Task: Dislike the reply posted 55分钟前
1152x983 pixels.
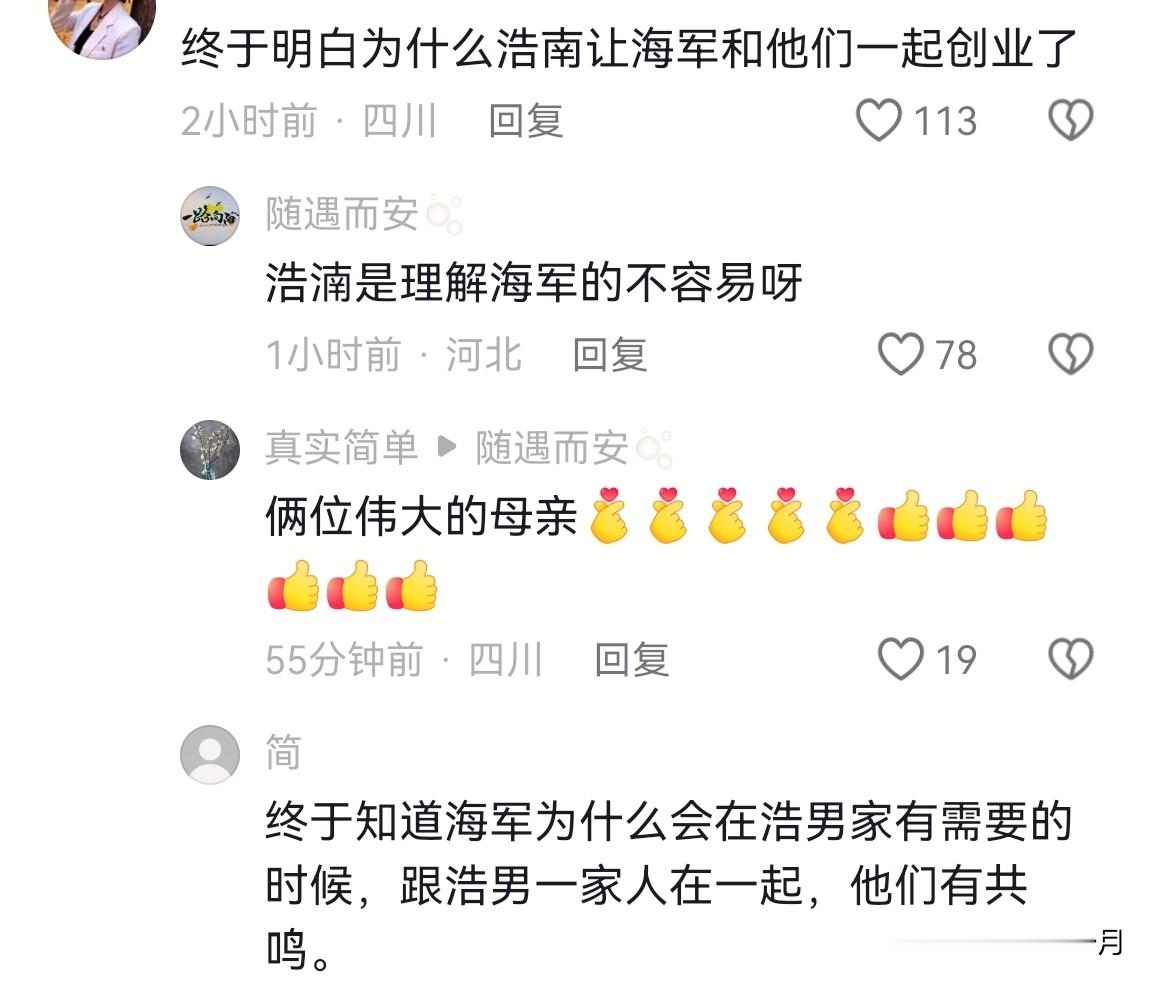Action: pos(1070,659)
